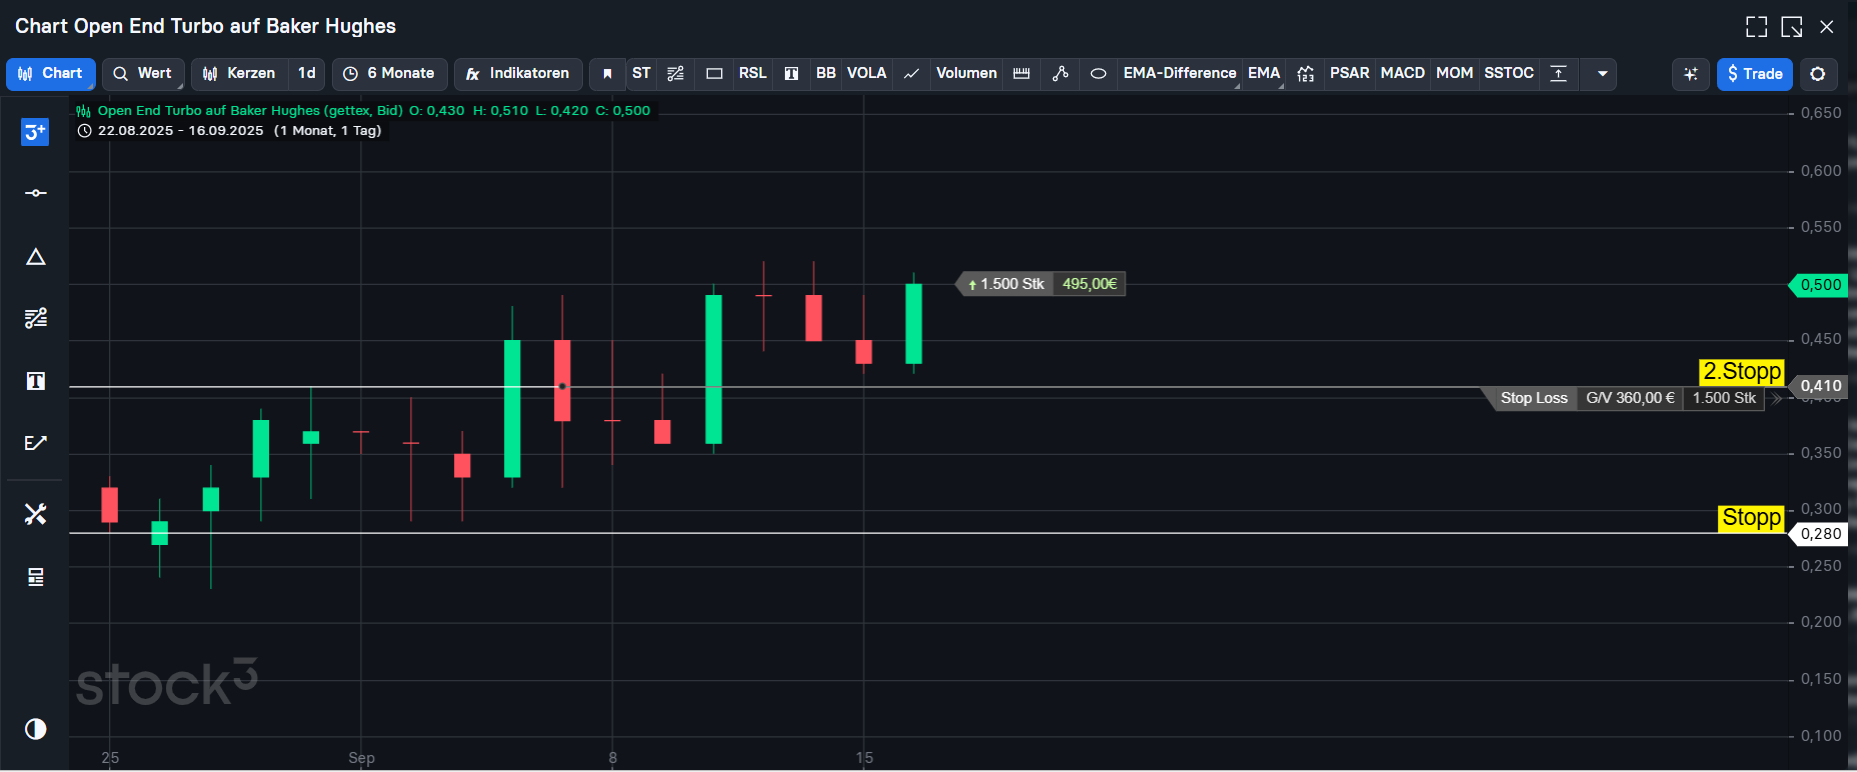Toggle the MACD indicator
The image size is (1857, 772).
click(x=1402, y=74)
